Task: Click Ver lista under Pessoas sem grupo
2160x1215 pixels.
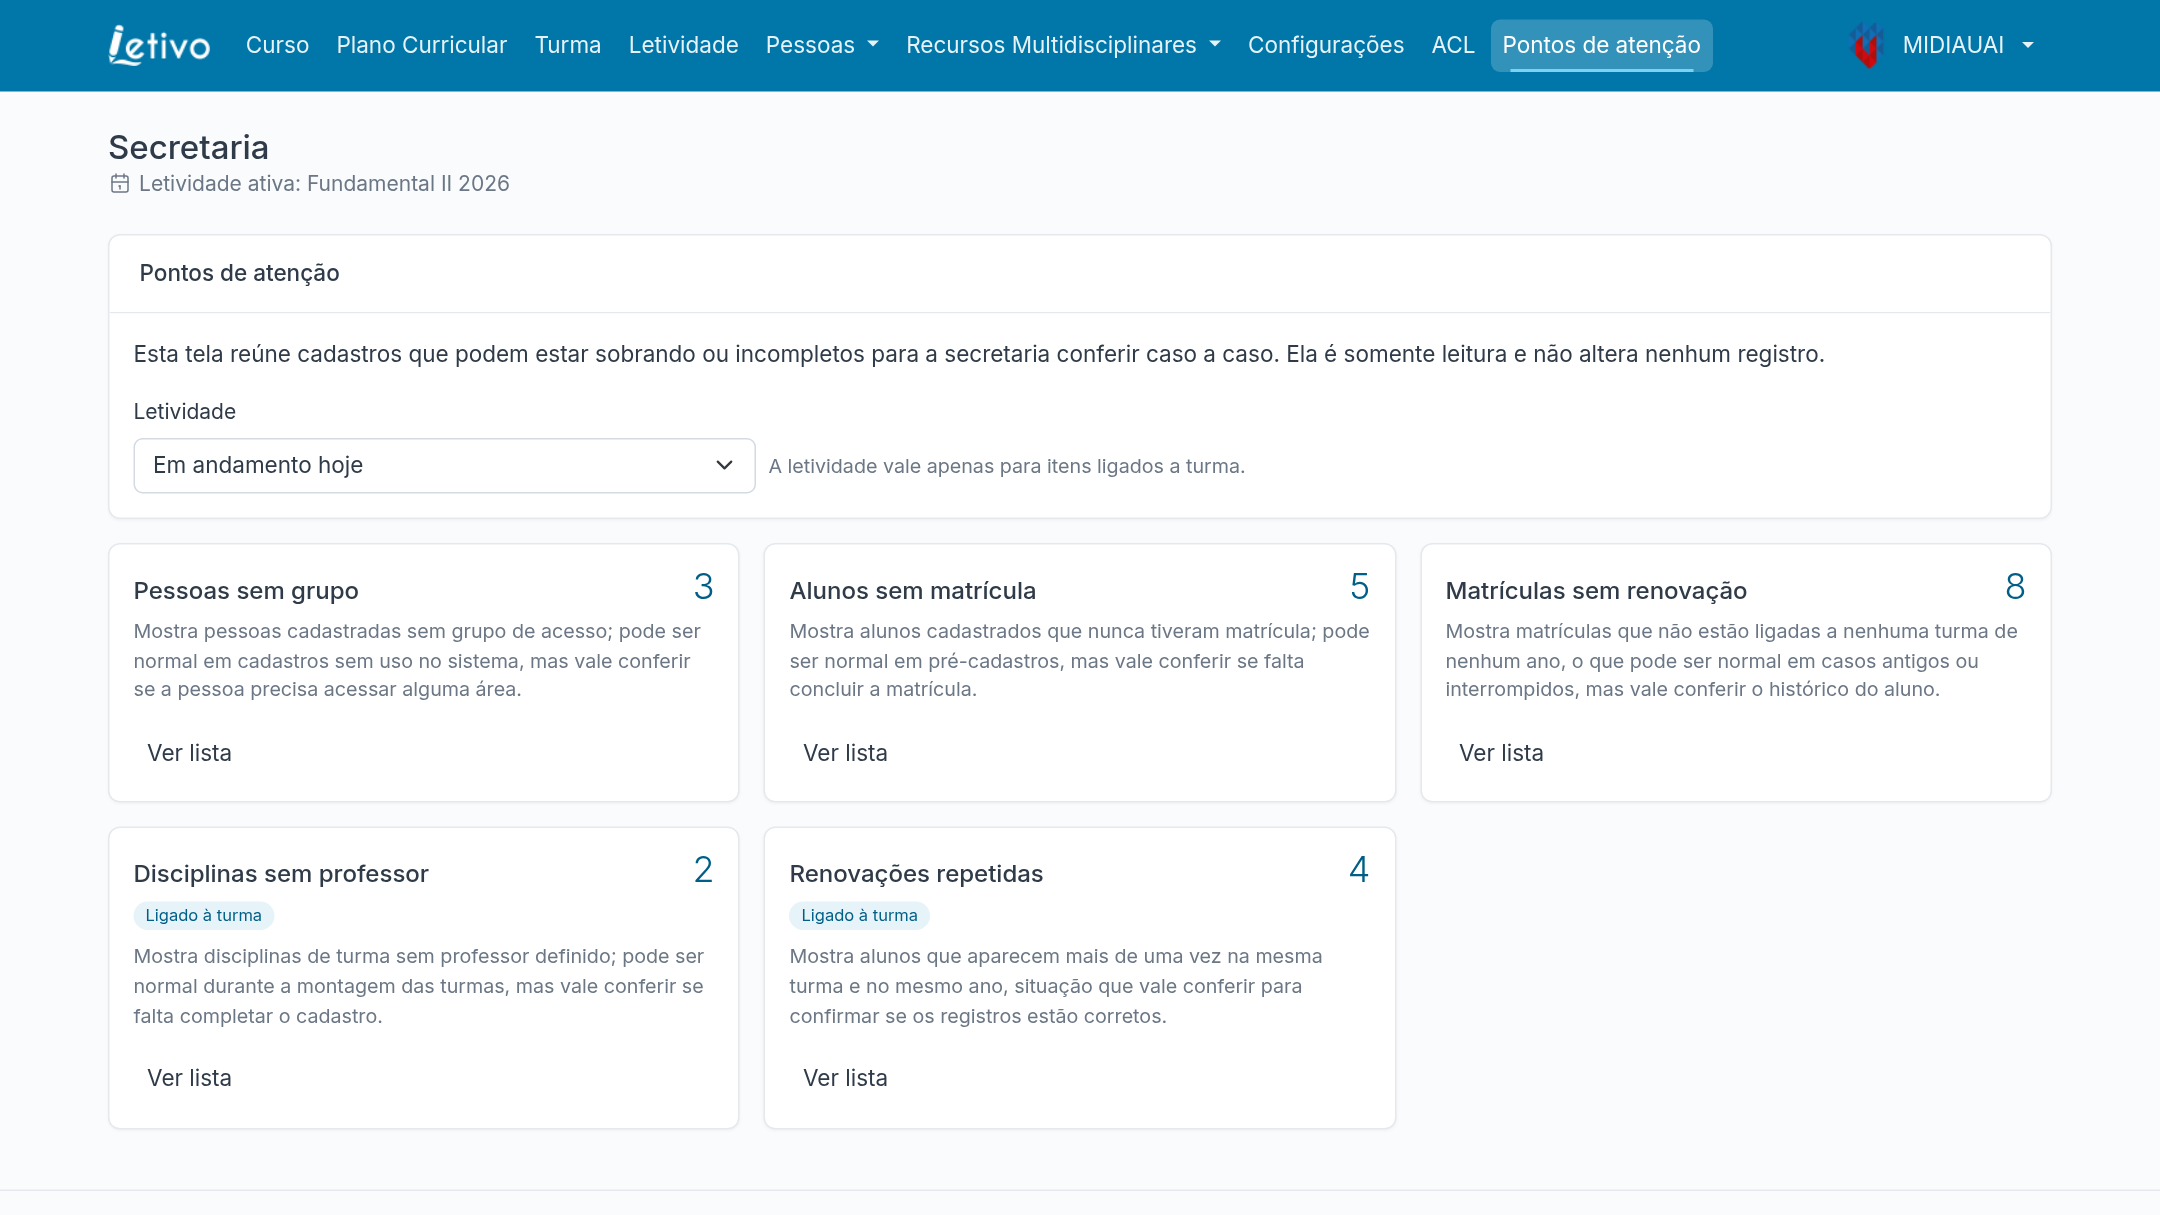Action: (x=189, y=754)
